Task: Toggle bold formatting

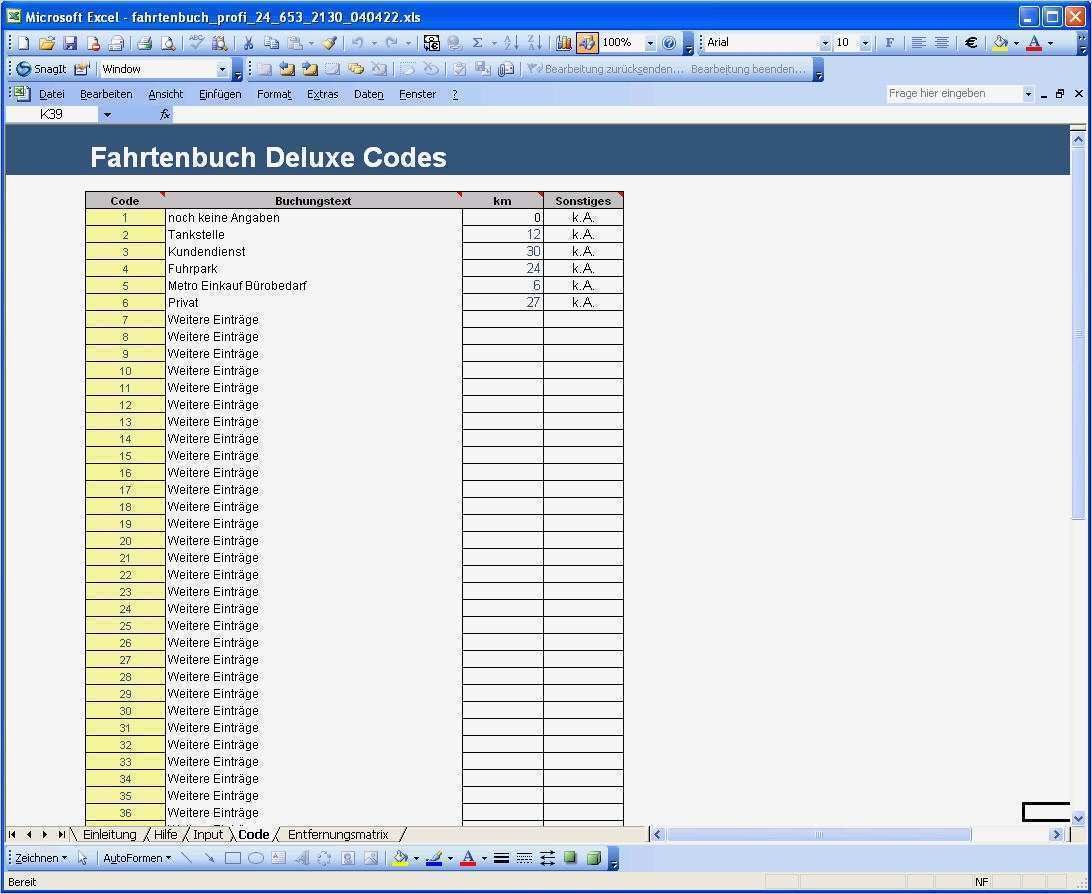Action: tap(890, 42)
